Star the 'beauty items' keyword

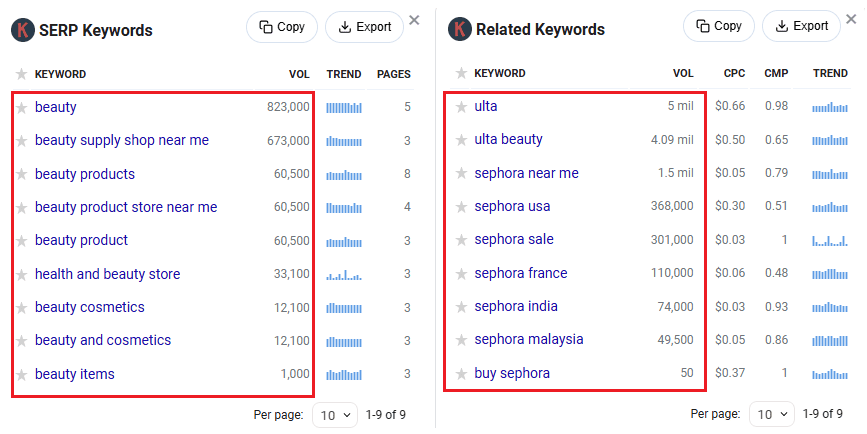22,374
